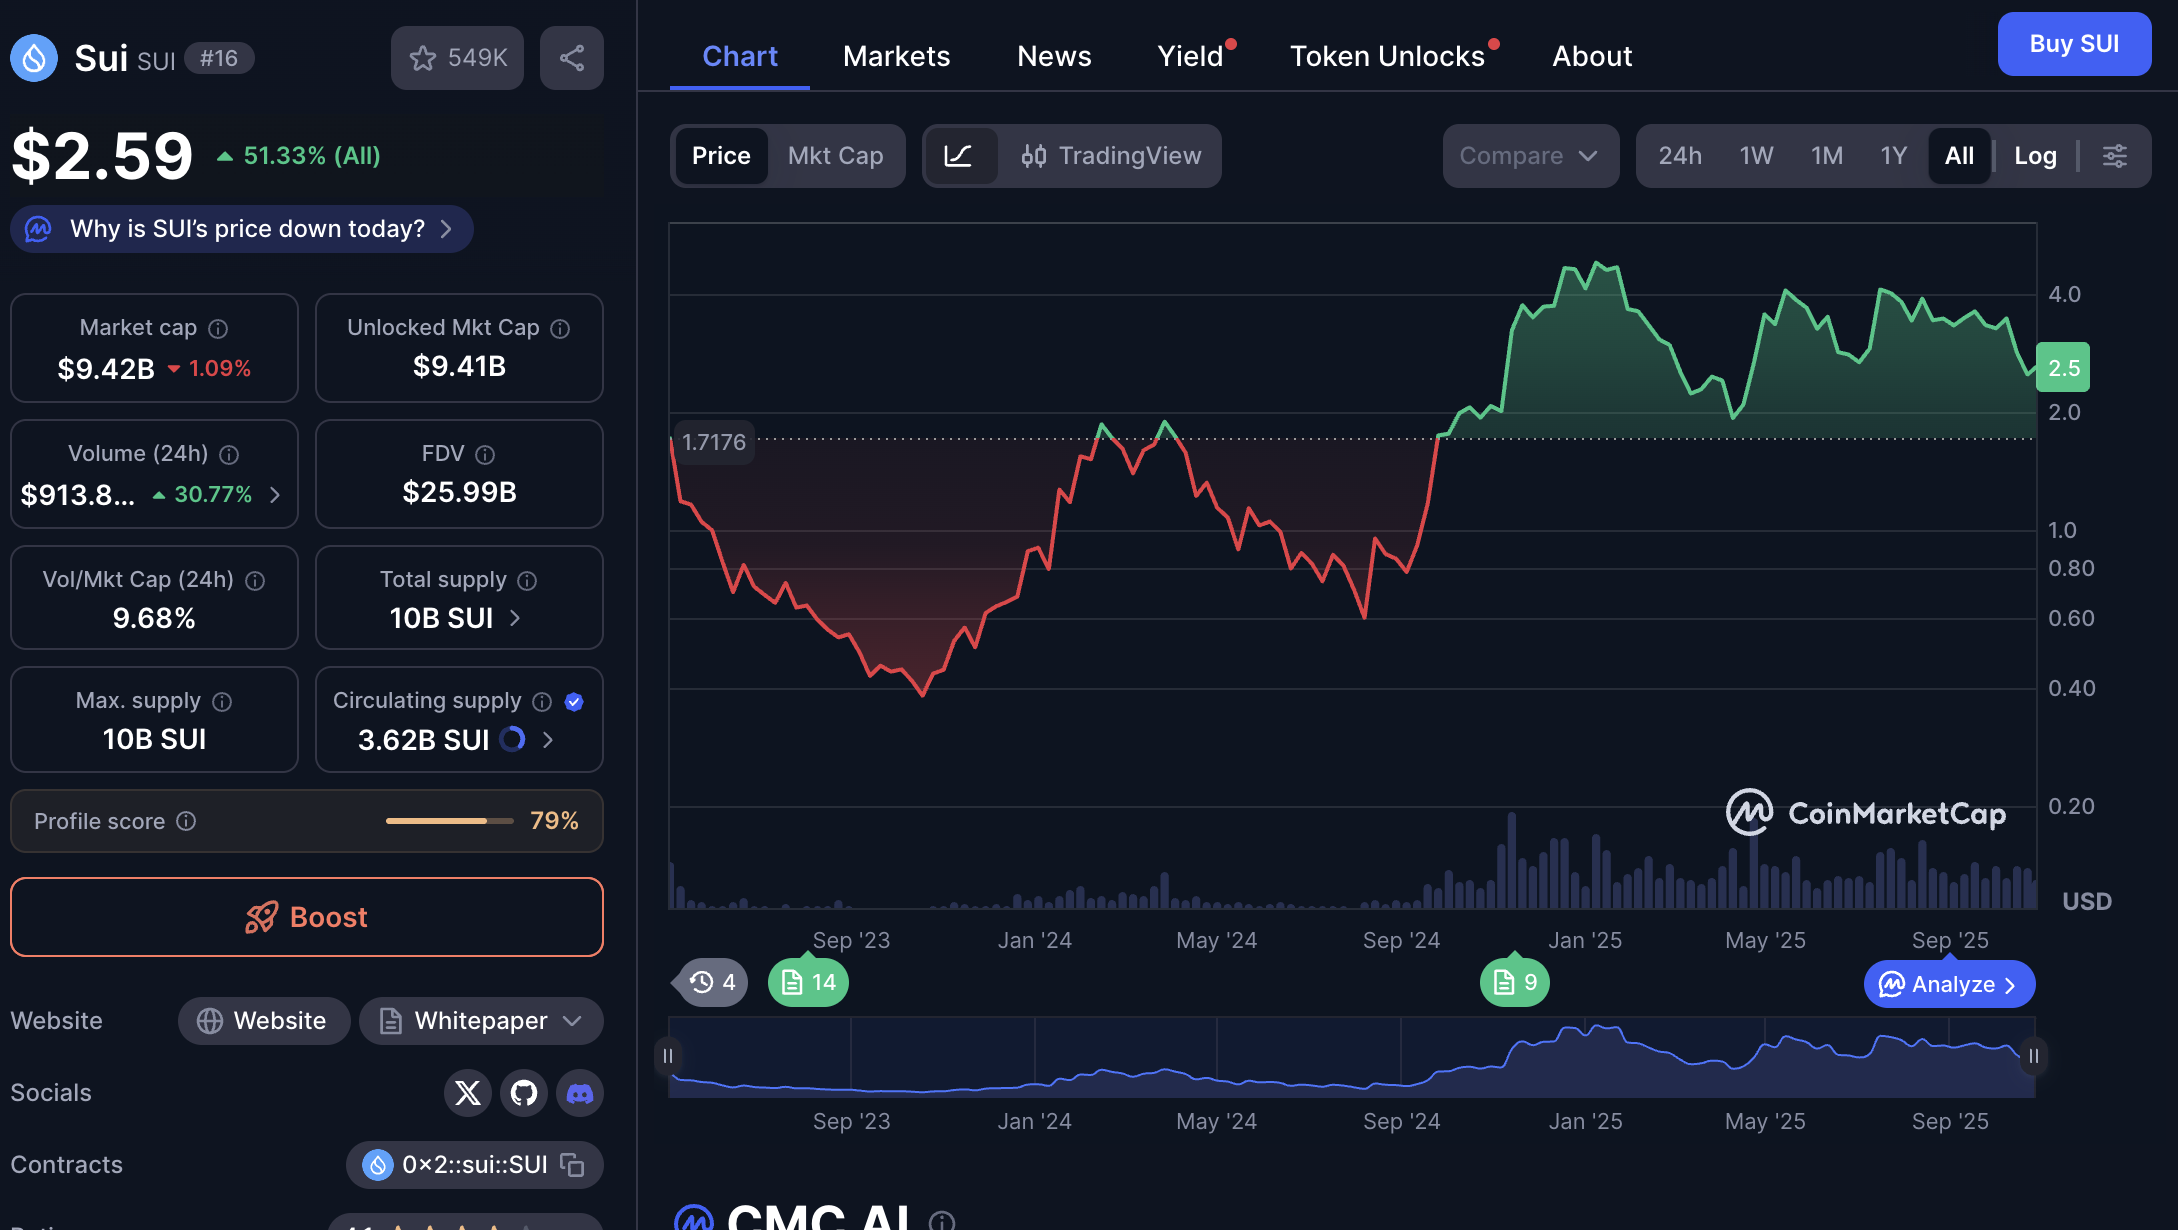Open the Markets tab

point(896,56)
